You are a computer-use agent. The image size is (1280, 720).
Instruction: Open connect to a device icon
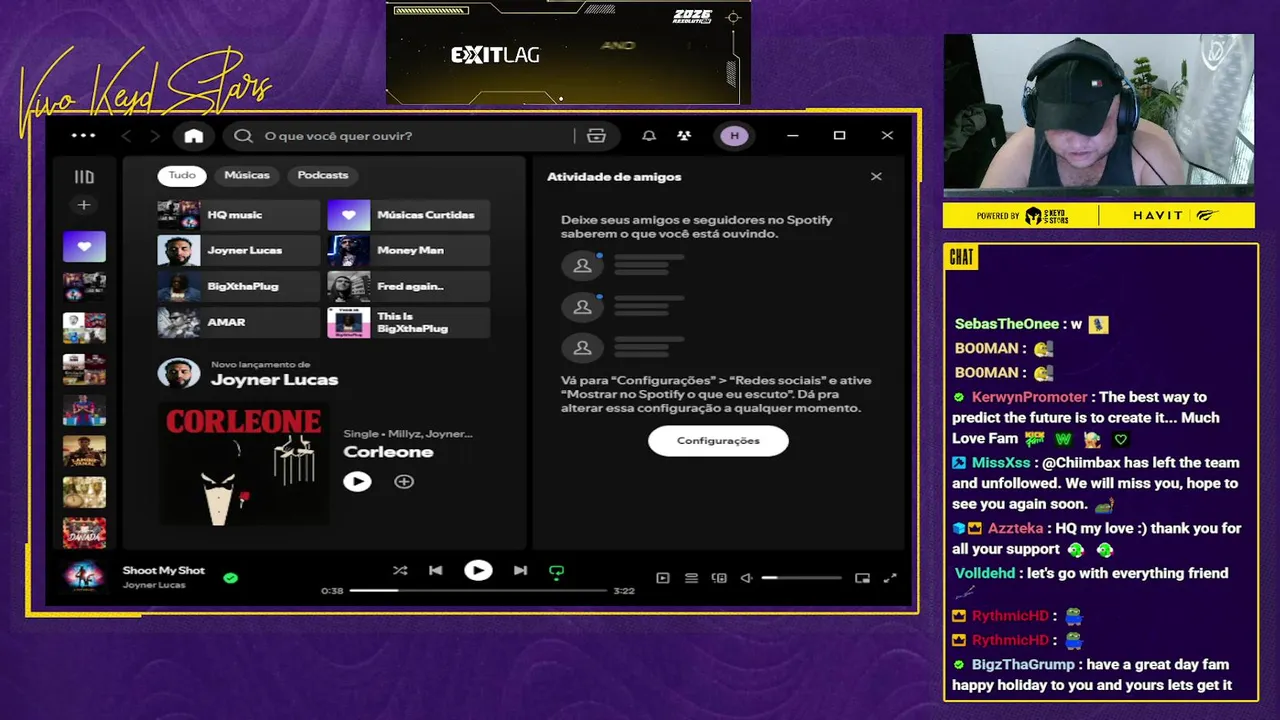[x=719, y=578]
